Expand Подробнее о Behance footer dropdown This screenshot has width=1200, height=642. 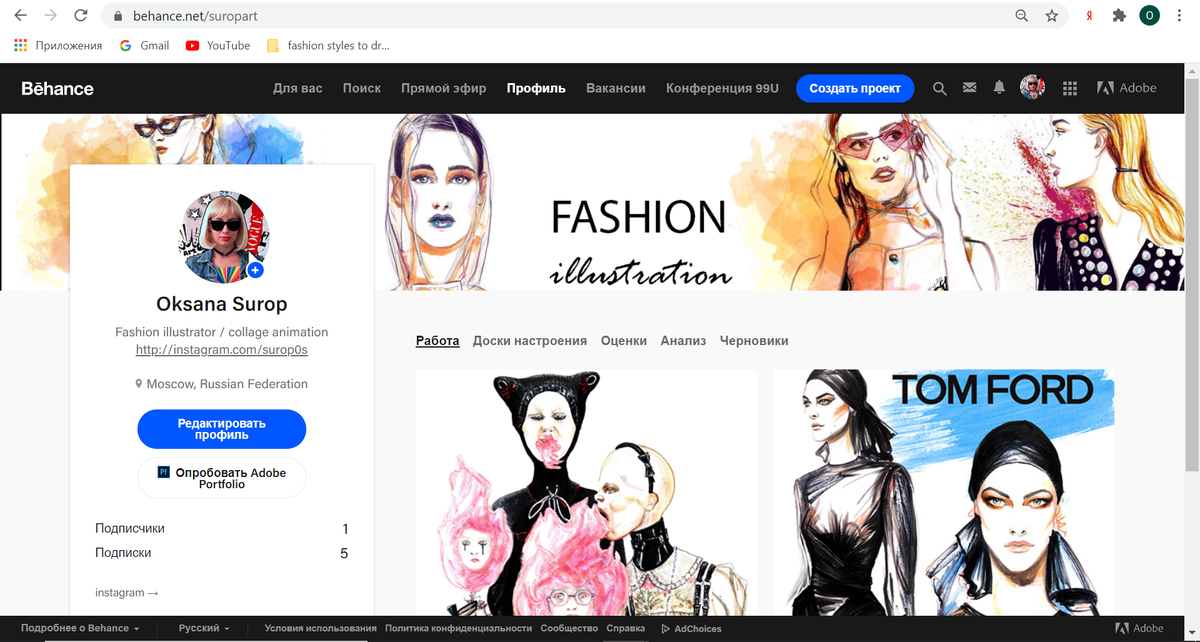pyautogui.click(x=80, y=629)
